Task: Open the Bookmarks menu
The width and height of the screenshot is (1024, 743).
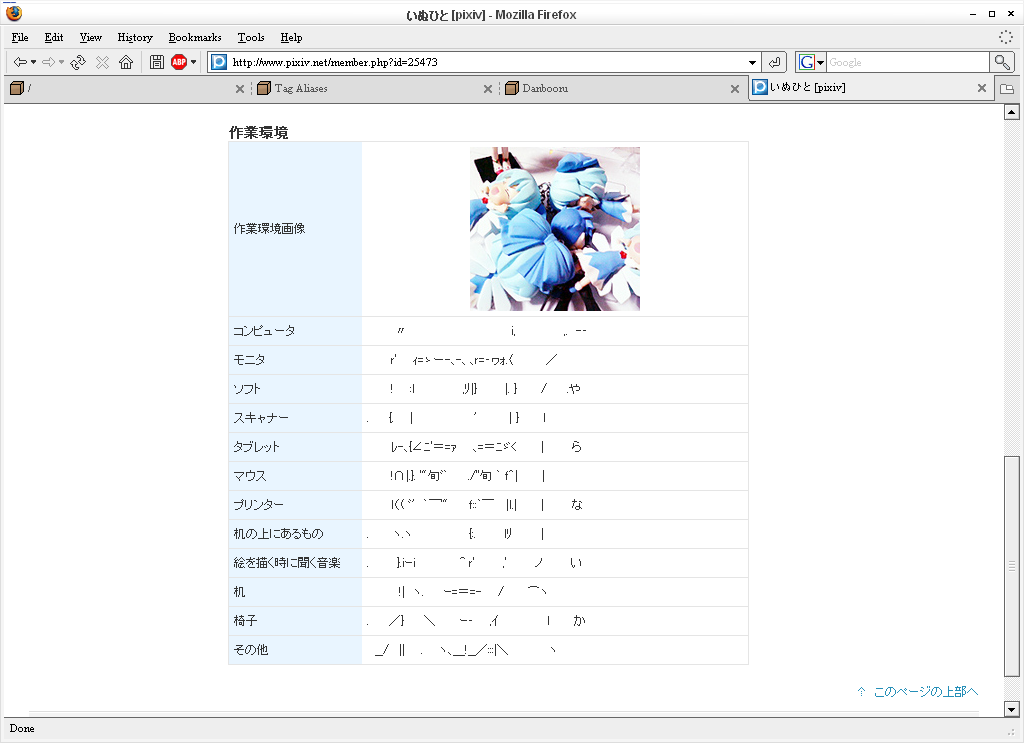Action: pos(194,37)
